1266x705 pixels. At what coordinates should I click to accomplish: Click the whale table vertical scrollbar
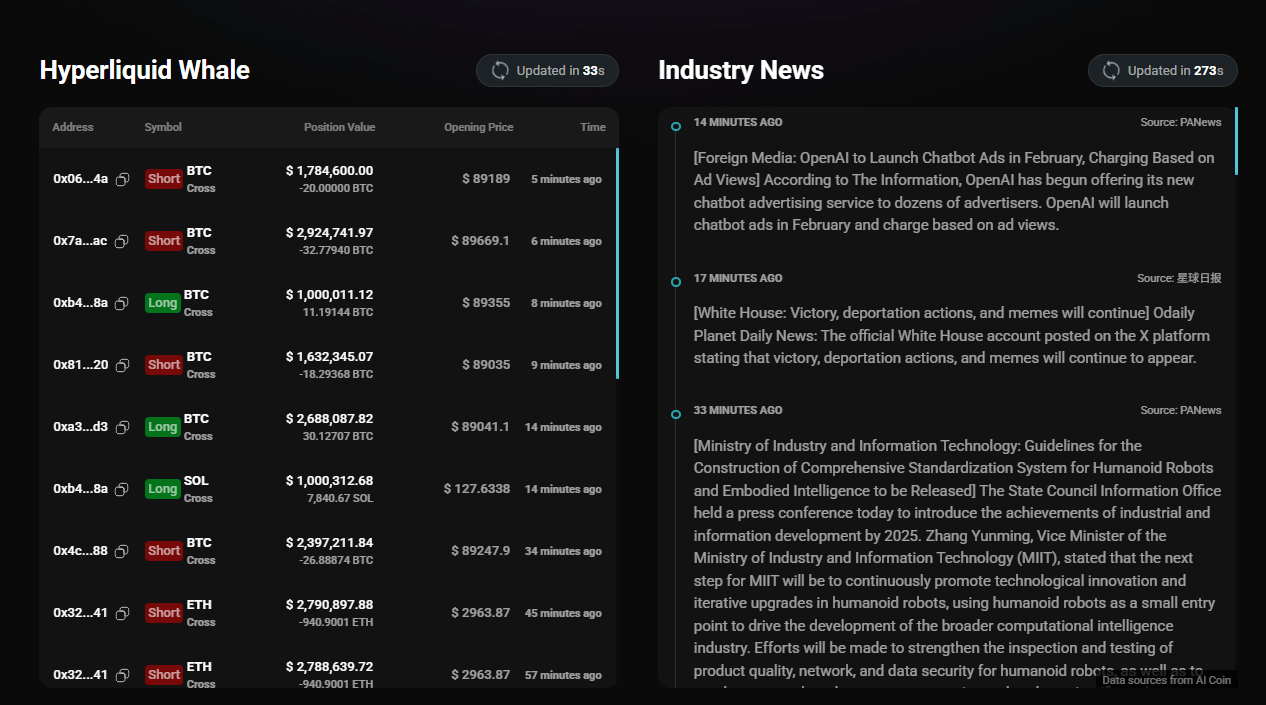tap(617, 263)
